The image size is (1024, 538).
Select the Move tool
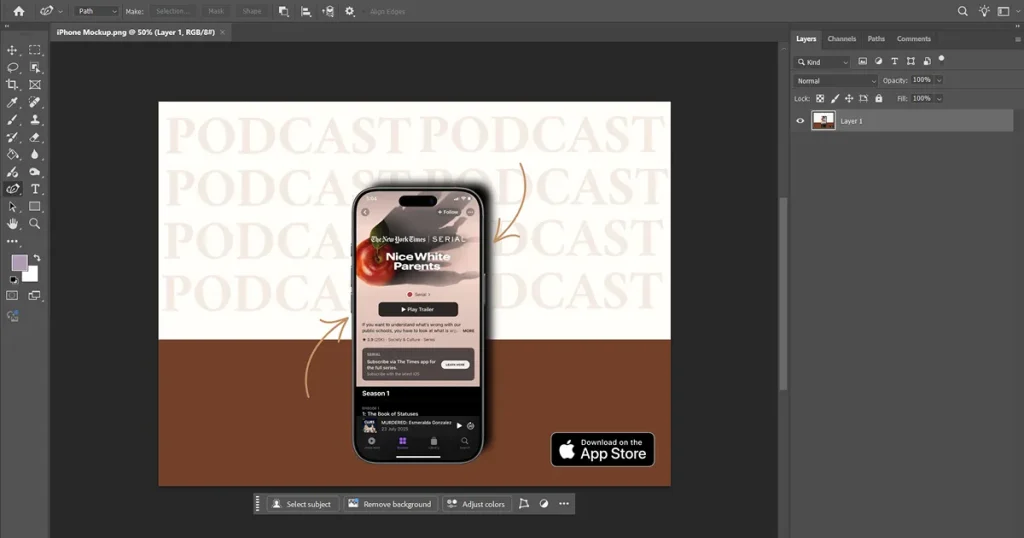(12, 50)
